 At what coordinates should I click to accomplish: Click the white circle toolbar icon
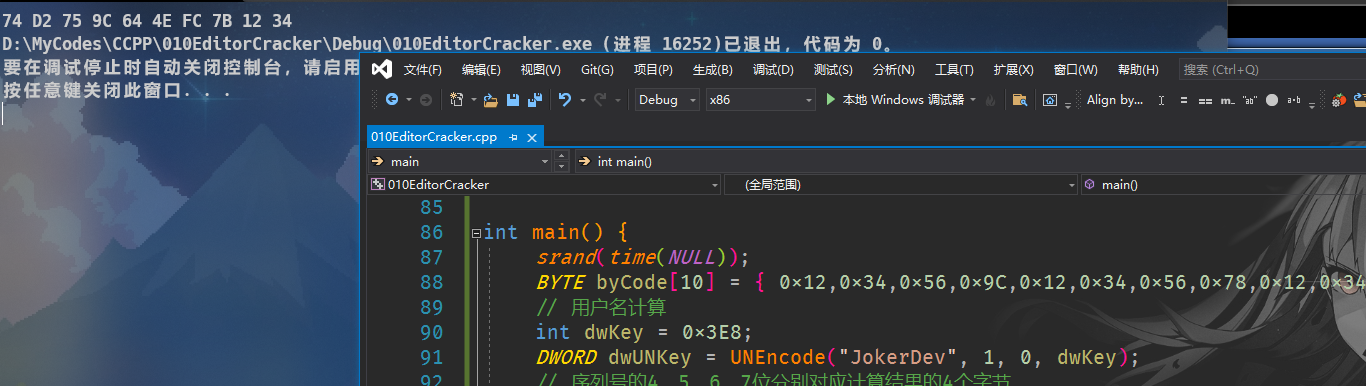[1272, 100]
